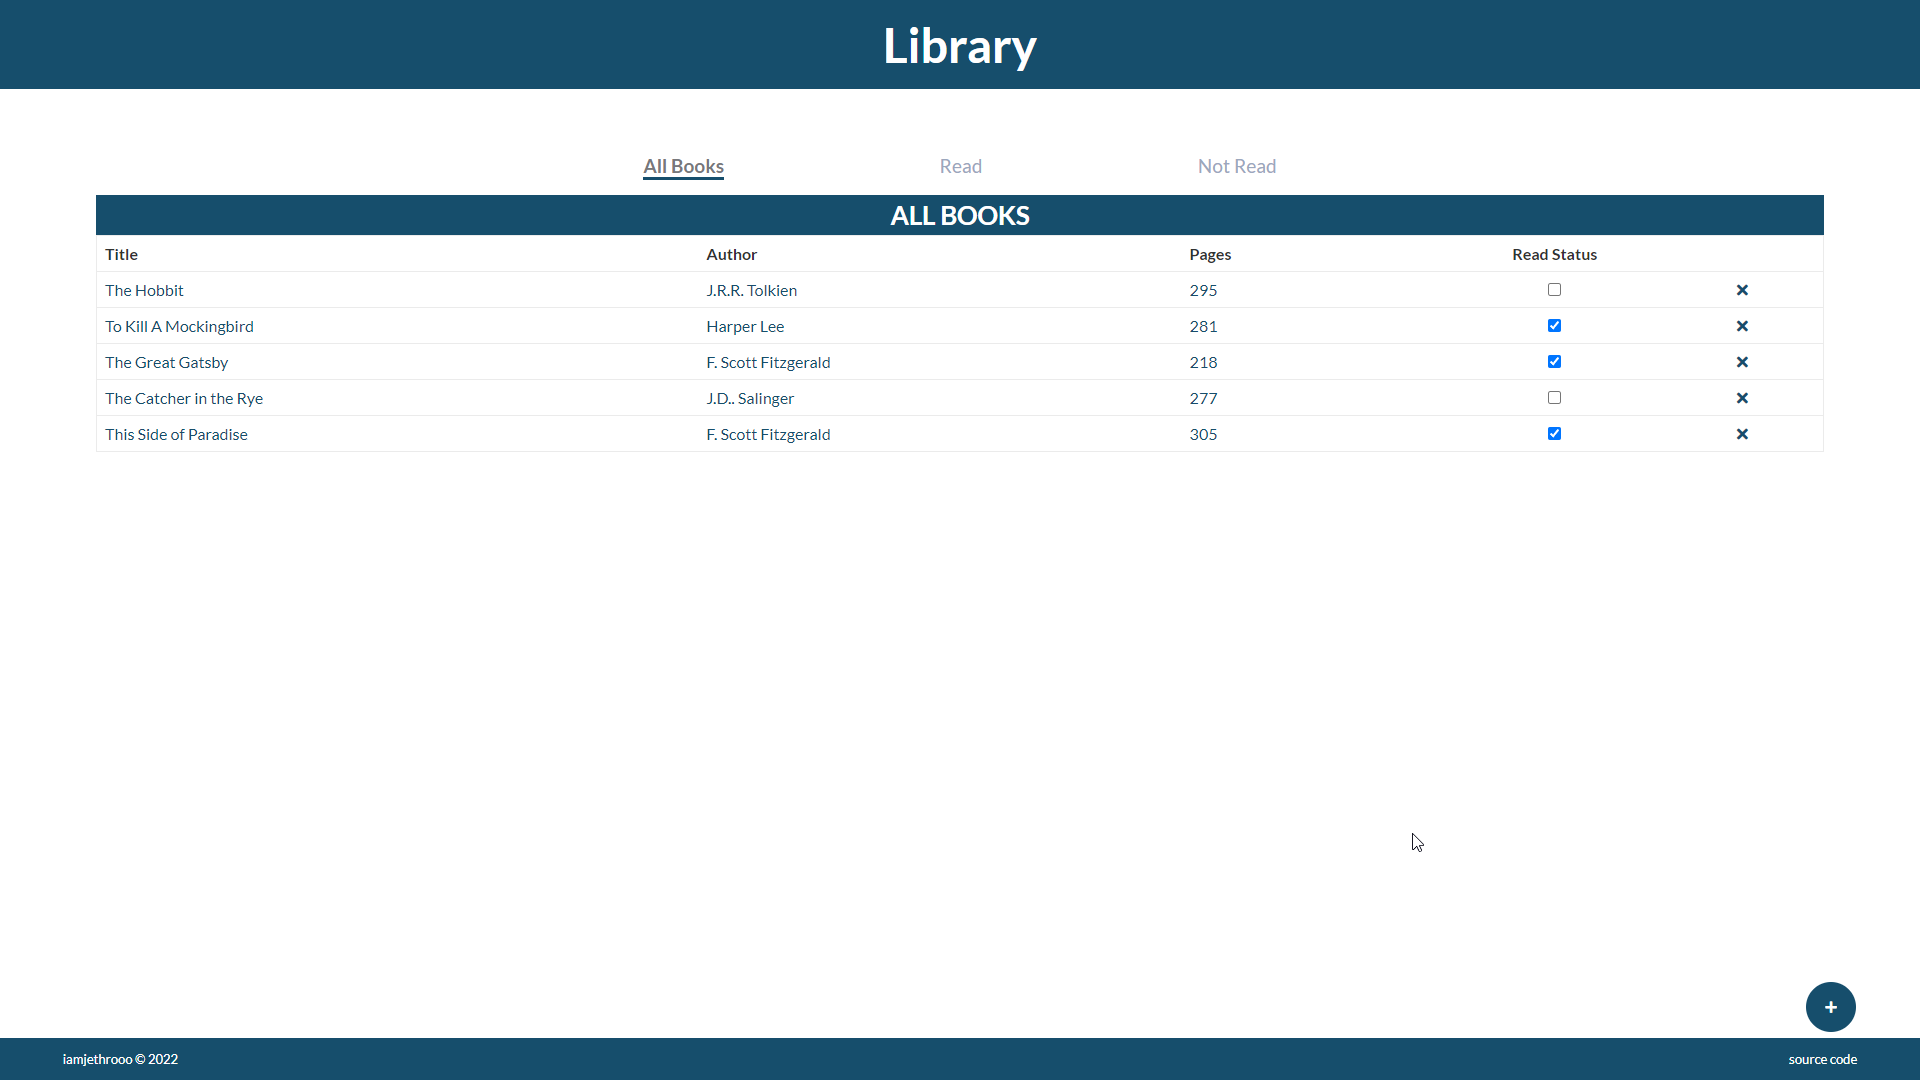Switch to the Read tab
The image size is (1920, 1080).
[960, 166]
